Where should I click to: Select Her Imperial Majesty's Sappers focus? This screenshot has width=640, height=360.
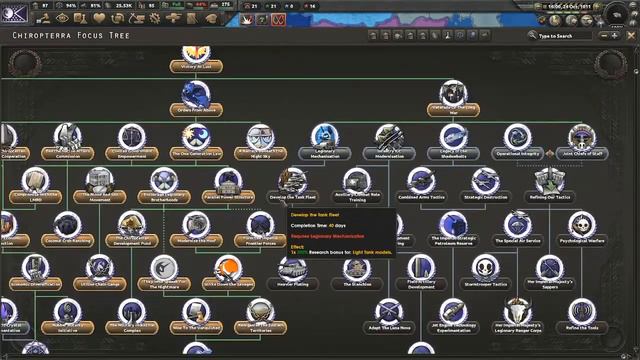pos(550,273)
